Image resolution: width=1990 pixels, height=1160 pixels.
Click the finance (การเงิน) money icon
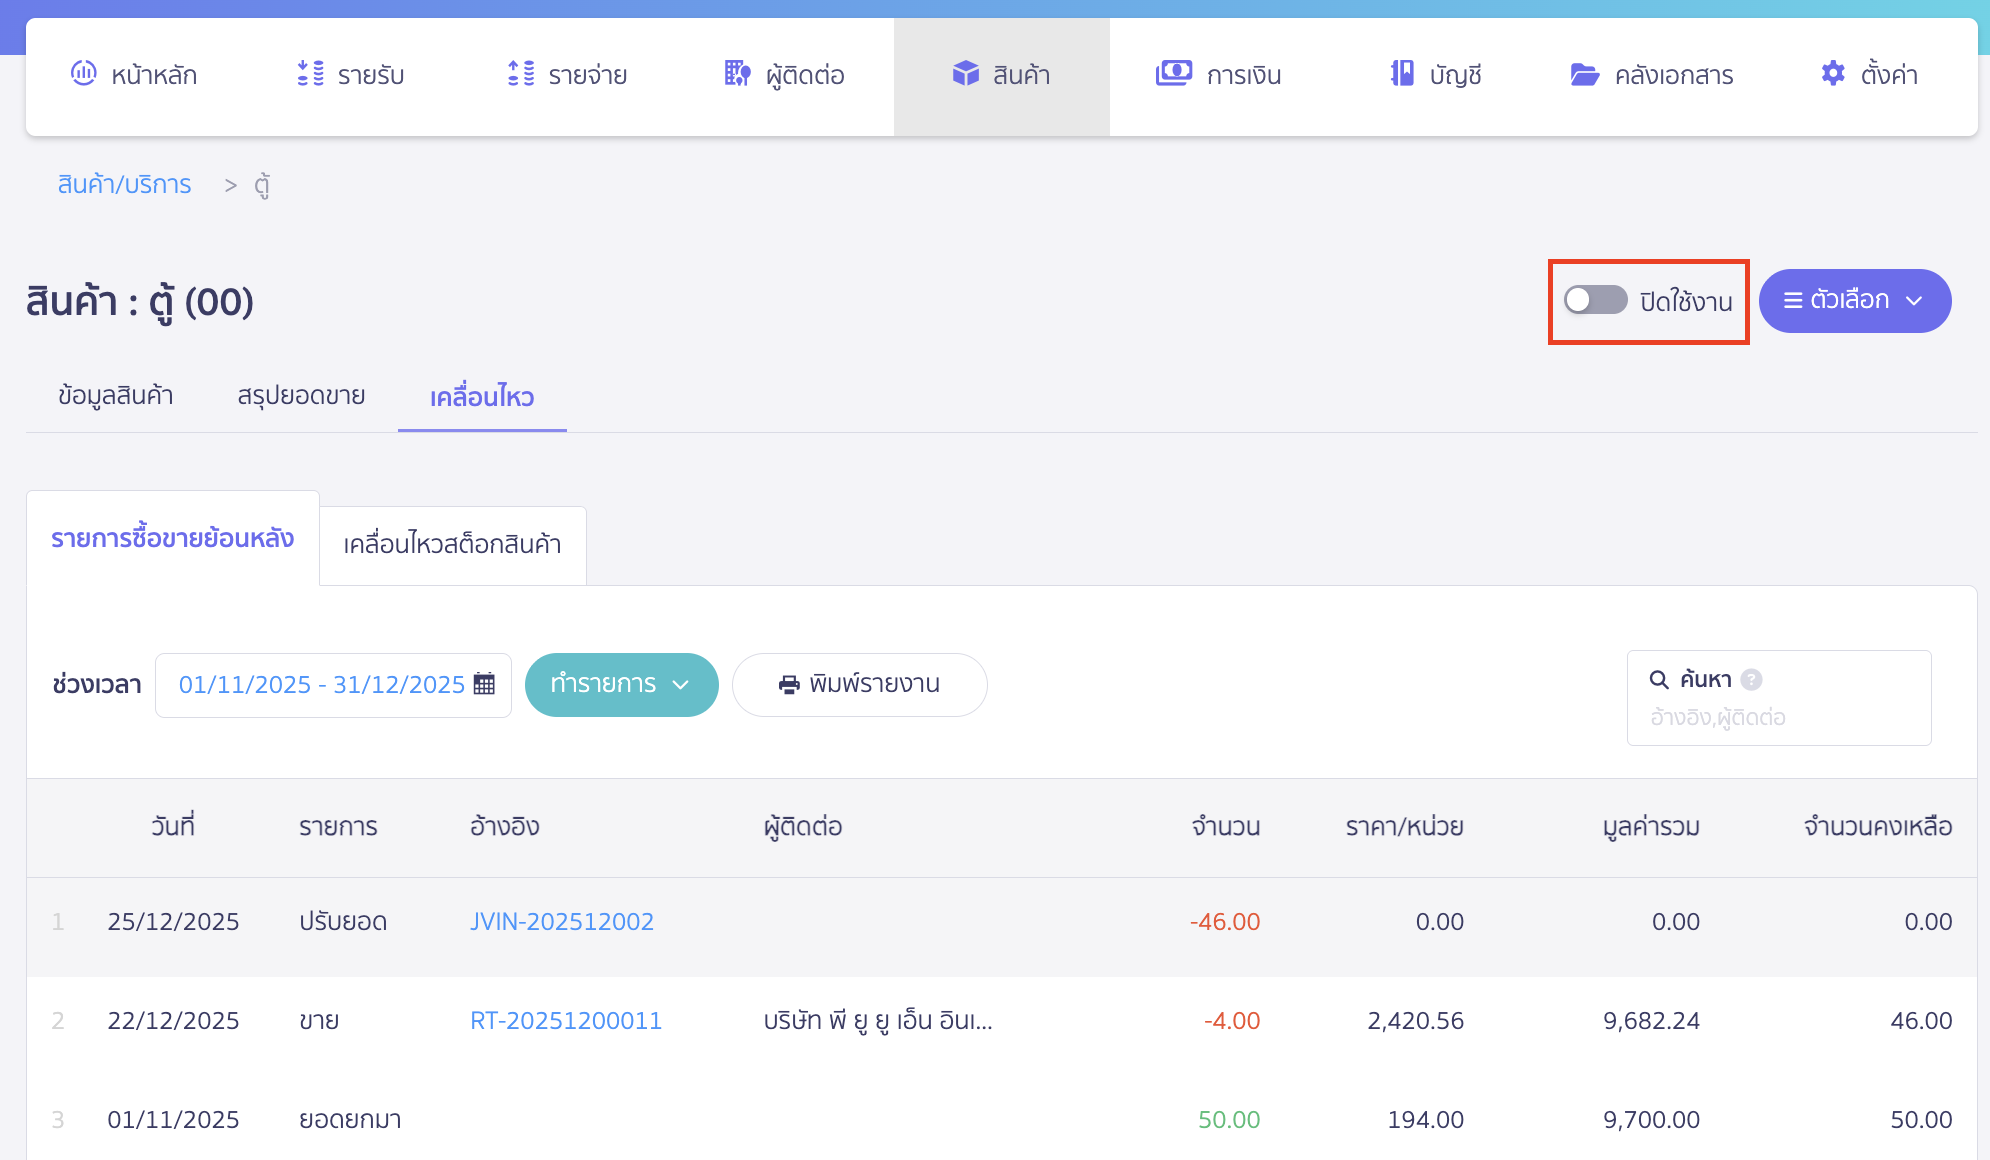pyautogui.click(x=1173, y=73)
